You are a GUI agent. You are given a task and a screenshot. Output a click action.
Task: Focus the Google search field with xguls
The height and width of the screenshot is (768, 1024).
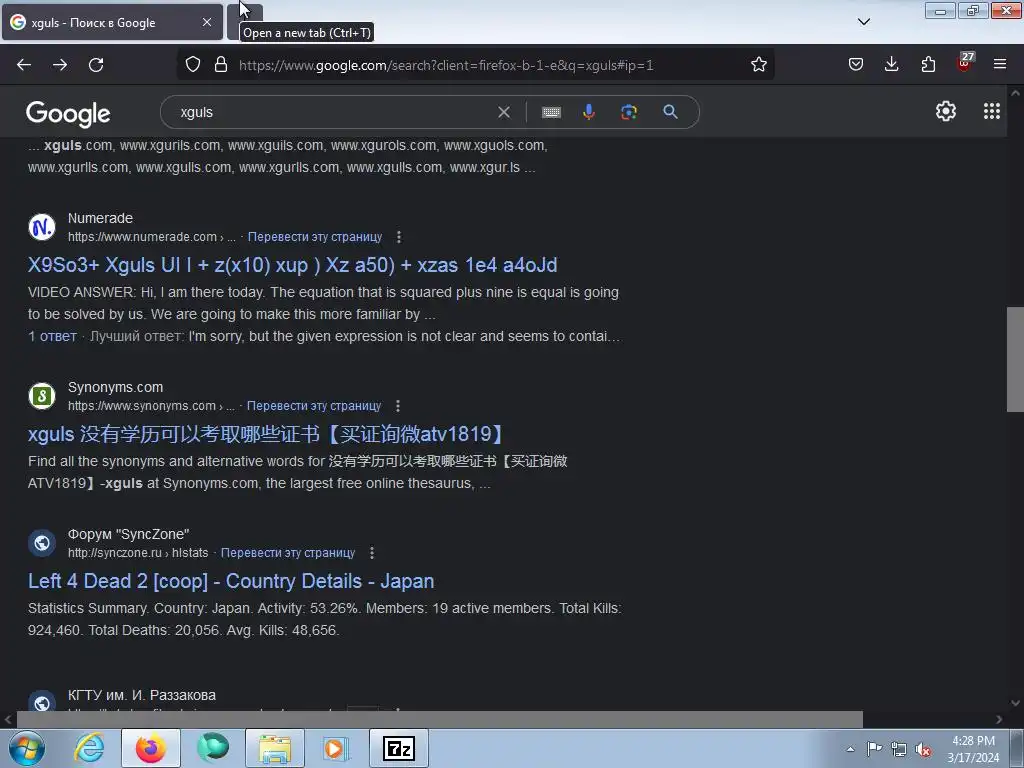(333, 112)
